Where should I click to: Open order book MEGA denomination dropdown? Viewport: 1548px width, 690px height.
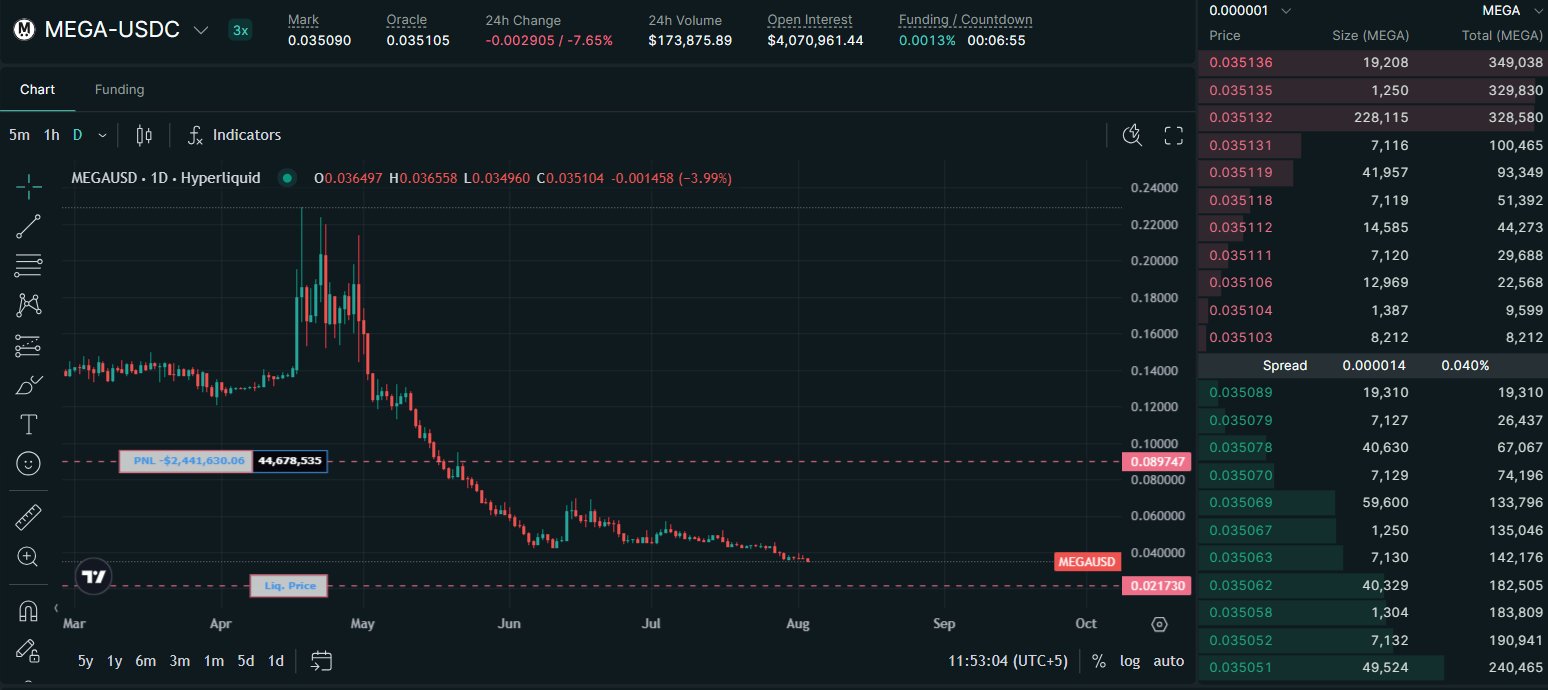[x=1510, y=11]
